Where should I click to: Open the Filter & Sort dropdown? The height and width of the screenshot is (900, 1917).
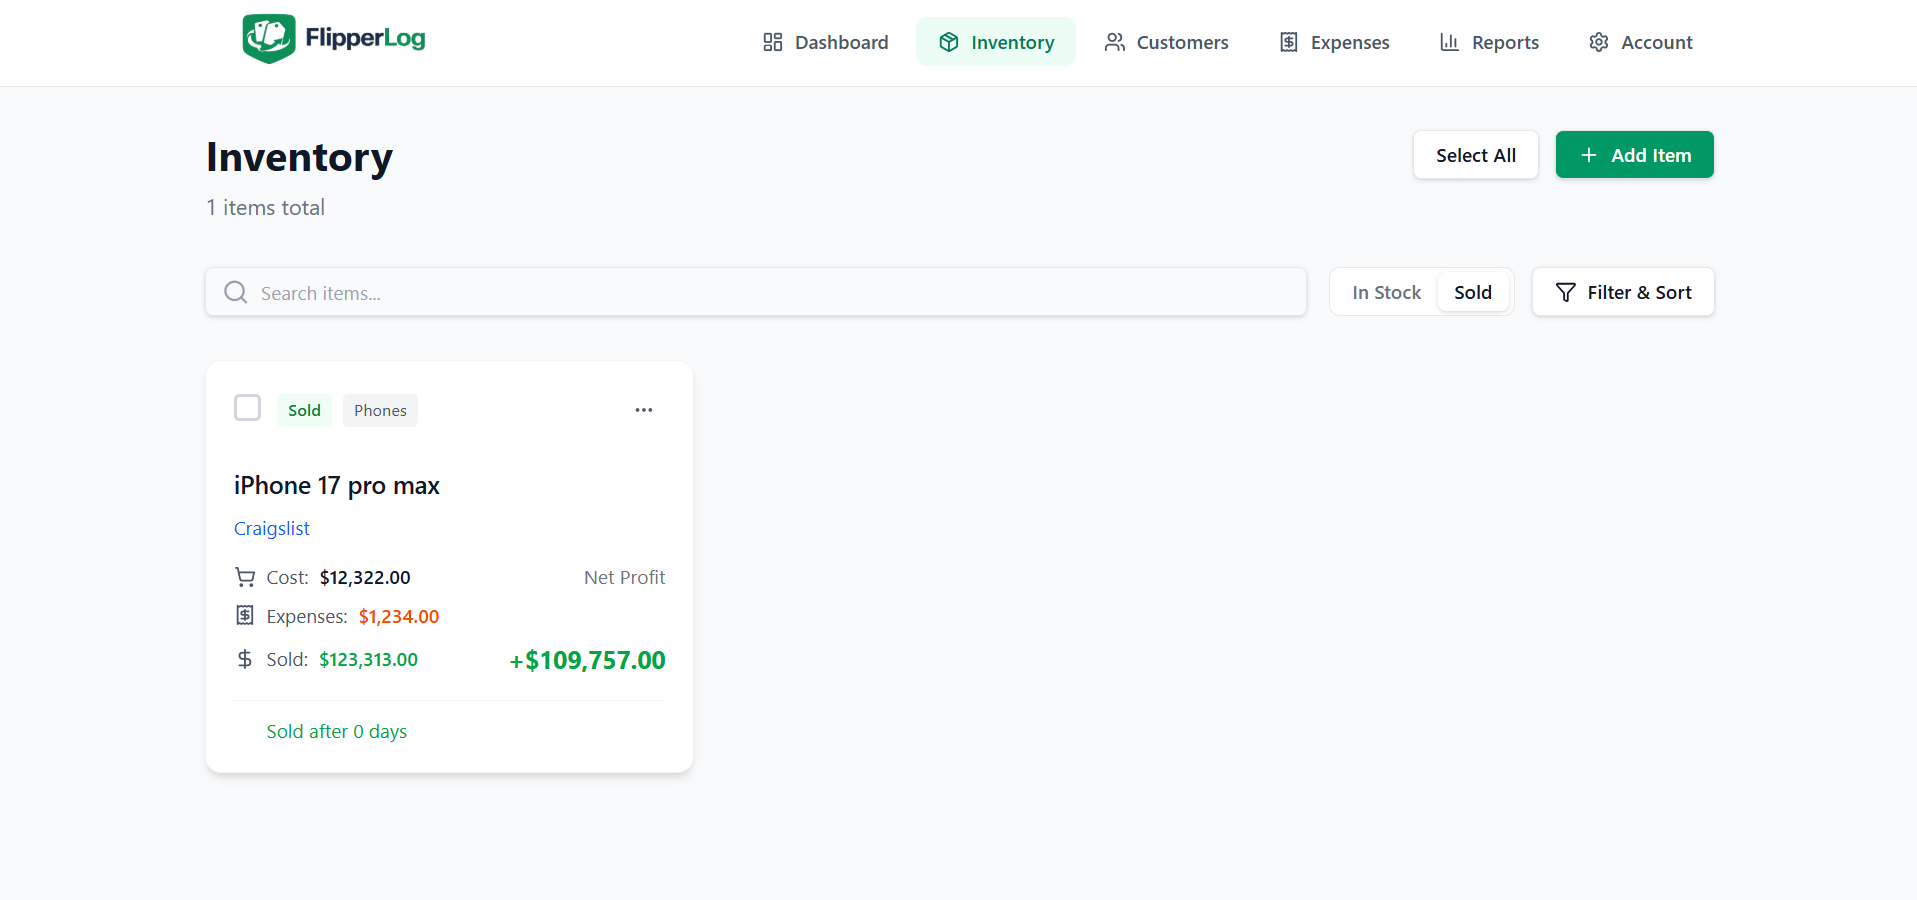pos(1622,292)
